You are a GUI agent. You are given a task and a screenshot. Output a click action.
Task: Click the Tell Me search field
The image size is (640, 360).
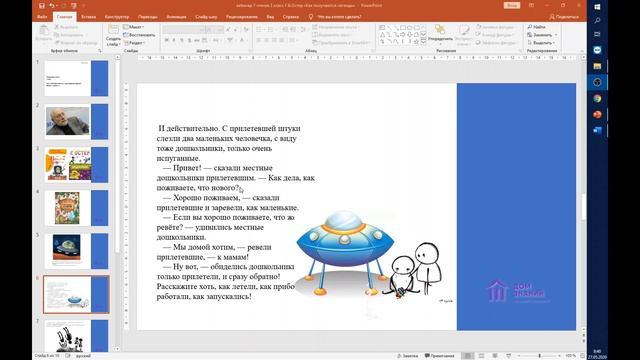pos(339,17)
